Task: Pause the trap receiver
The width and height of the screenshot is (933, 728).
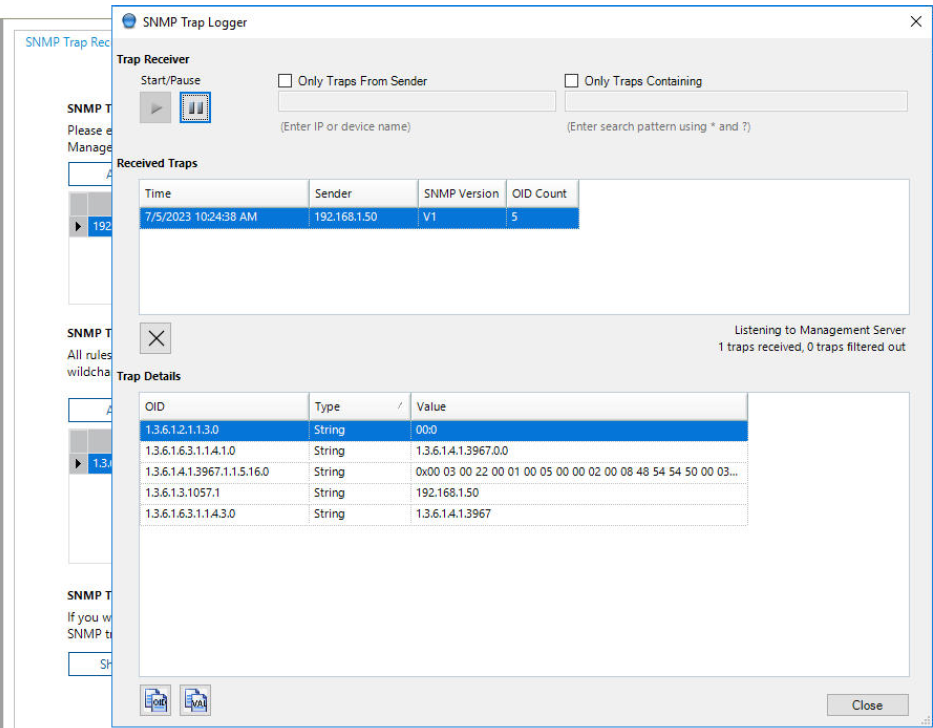Action: click(x=195, y=107)
